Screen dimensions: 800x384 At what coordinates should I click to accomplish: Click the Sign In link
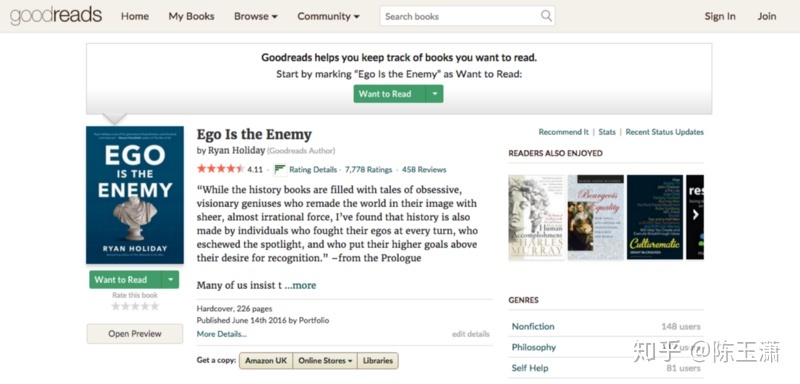click(x=720, y=16)
